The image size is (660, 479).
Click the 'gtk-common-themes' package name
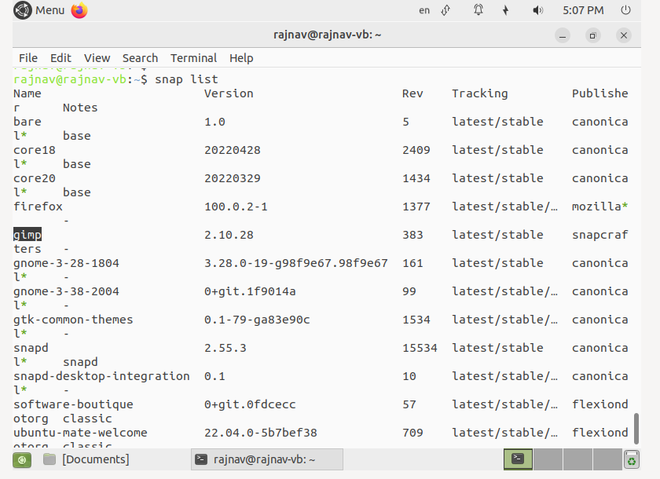pos(73,319)
